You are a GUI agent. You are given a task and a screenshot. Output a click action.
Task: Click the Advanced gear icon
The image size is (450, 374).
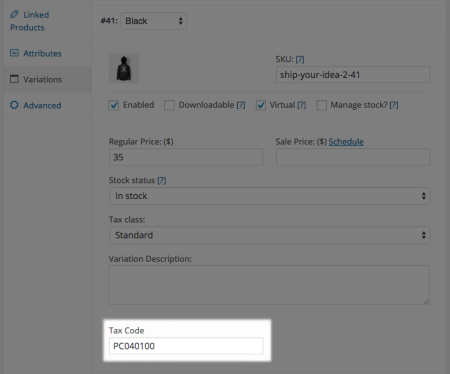tap(14, 105)
